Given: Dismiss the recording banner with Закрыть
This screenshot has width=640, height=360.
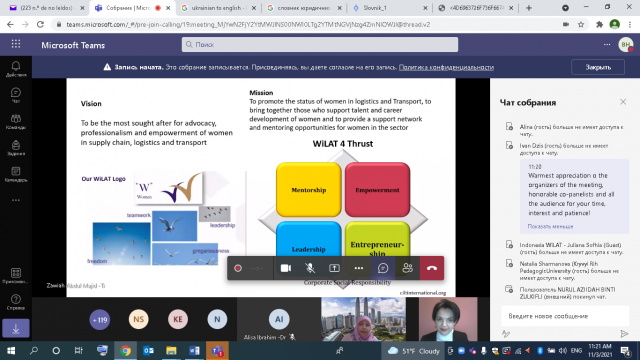Looking at the screenshot, I should [598, 67].
